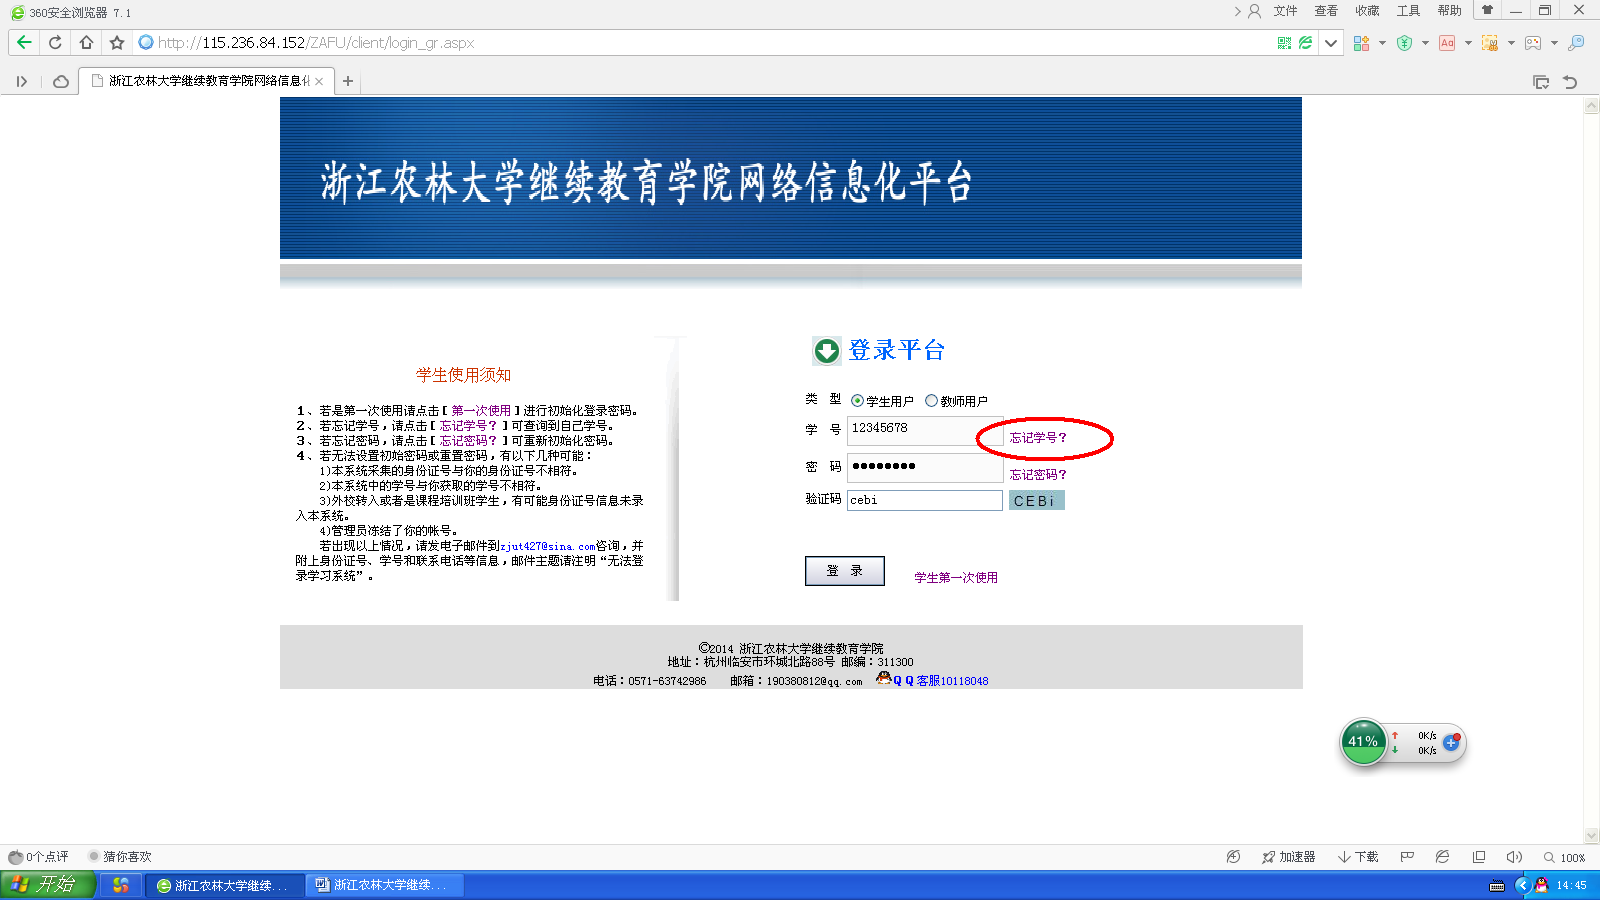
Task: Focus the 密码 password field
Action: [x=925, y=468]
